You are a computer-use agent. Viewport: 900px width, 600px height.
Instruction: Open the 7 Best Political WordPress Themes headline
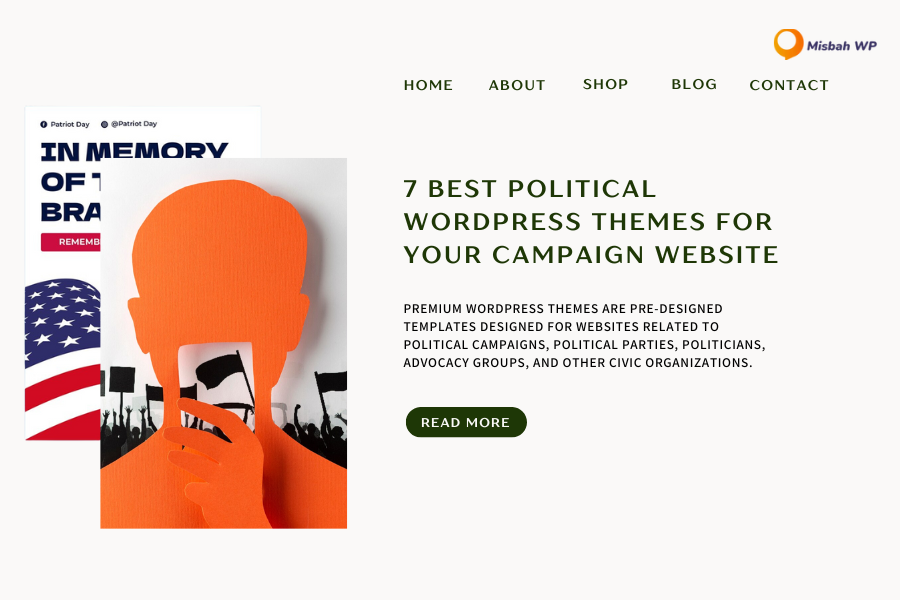click(x=591, y=222)
